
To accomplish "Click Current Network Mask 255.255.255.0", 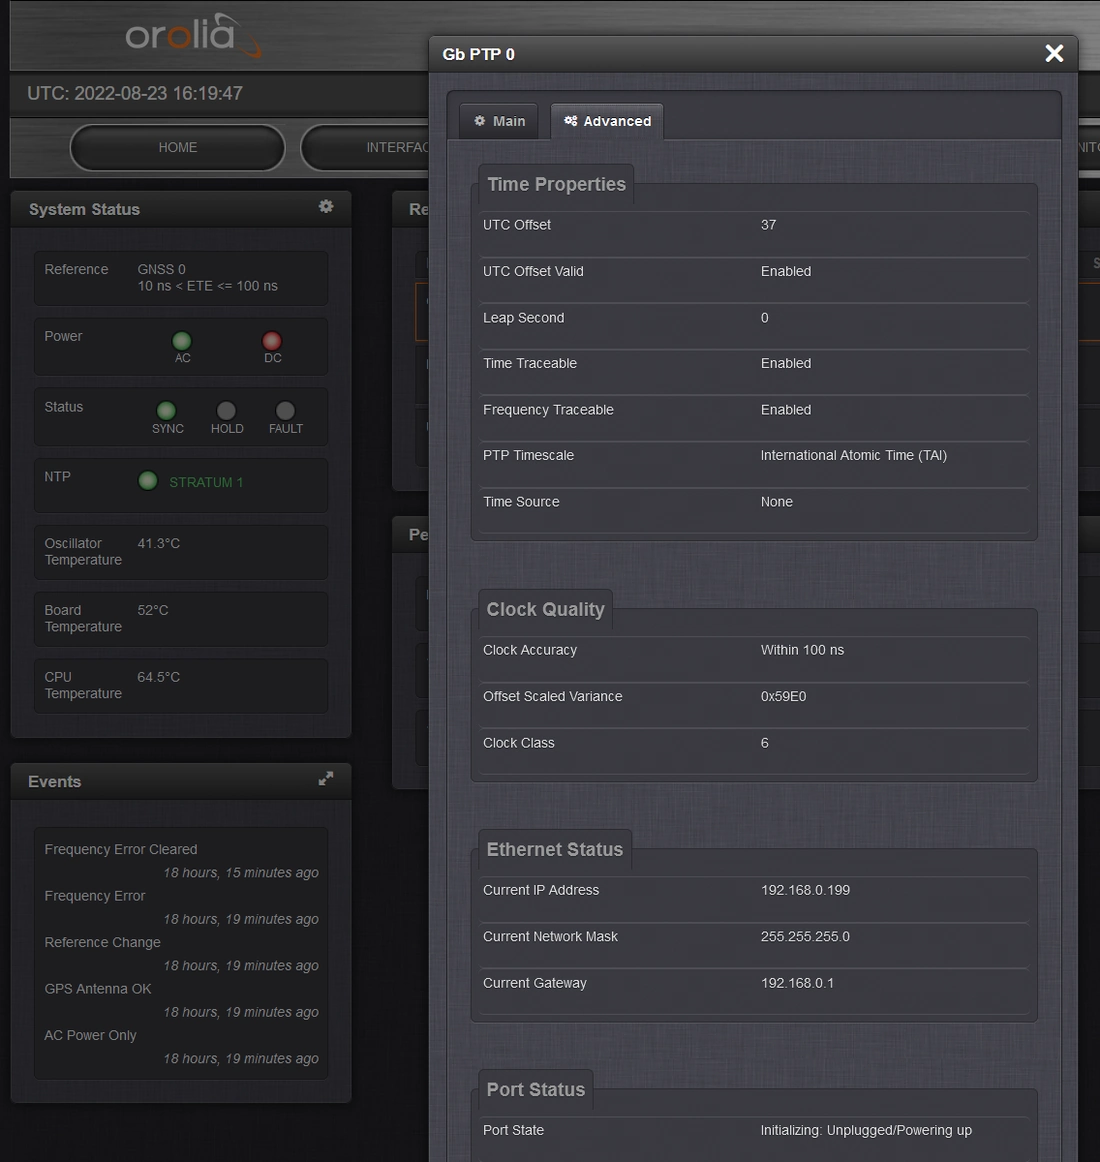I will (805, 937).
